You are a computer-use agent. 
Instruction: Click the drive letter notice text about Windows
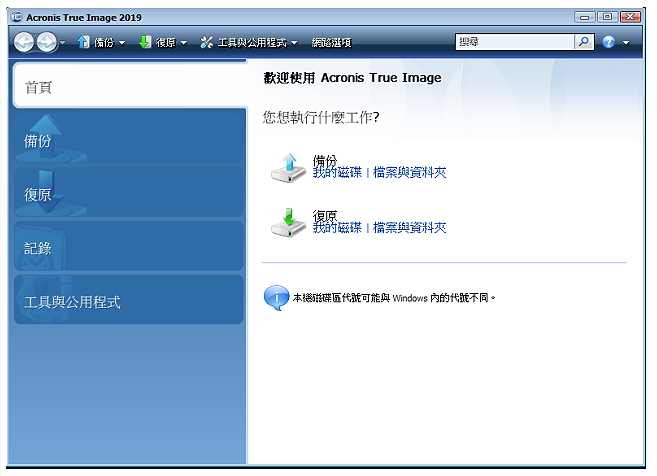[x=394, y=298]
